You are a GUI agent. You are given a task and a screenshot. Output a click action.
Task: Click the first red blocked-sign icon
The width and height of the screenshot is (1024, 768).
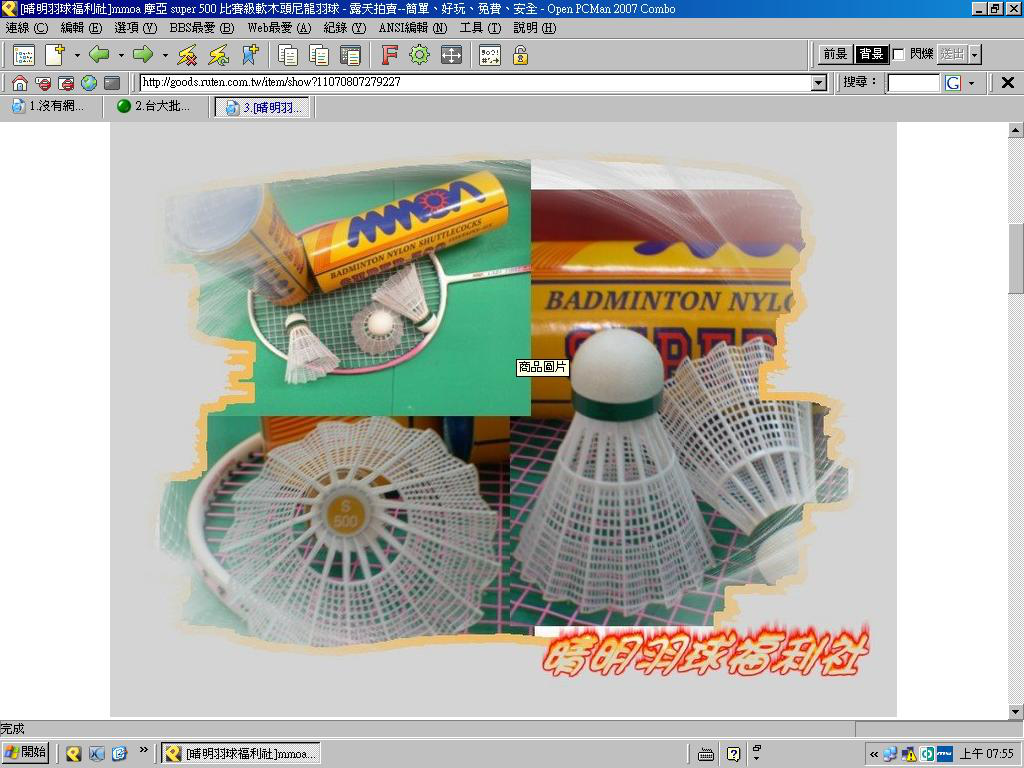(x=43, y=83)
